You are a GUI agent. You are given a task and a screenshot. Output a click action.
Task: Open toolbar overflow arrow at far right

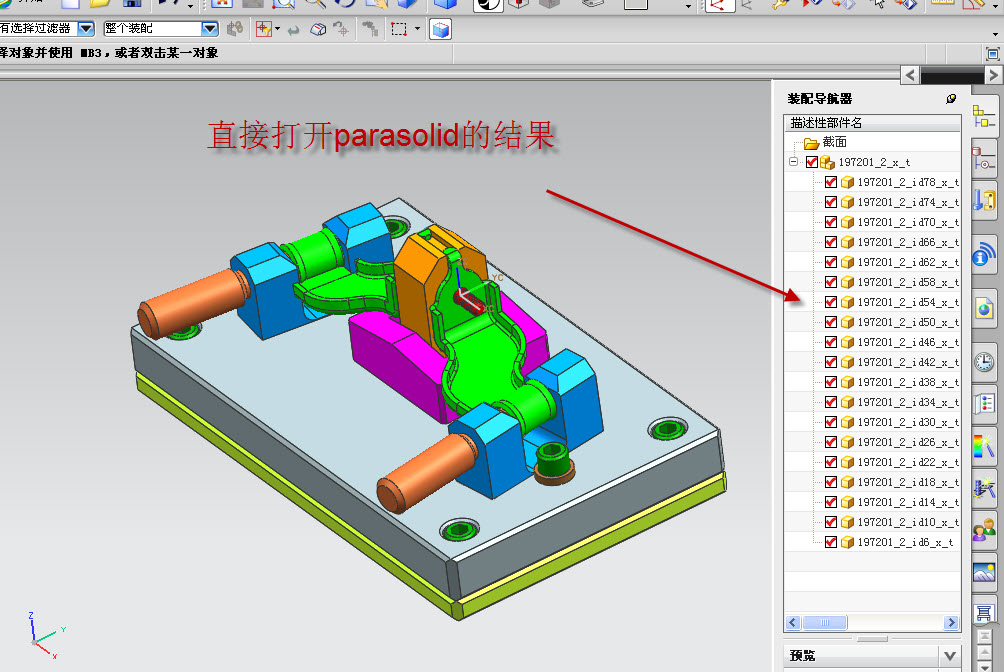click(x=995, y=34)
